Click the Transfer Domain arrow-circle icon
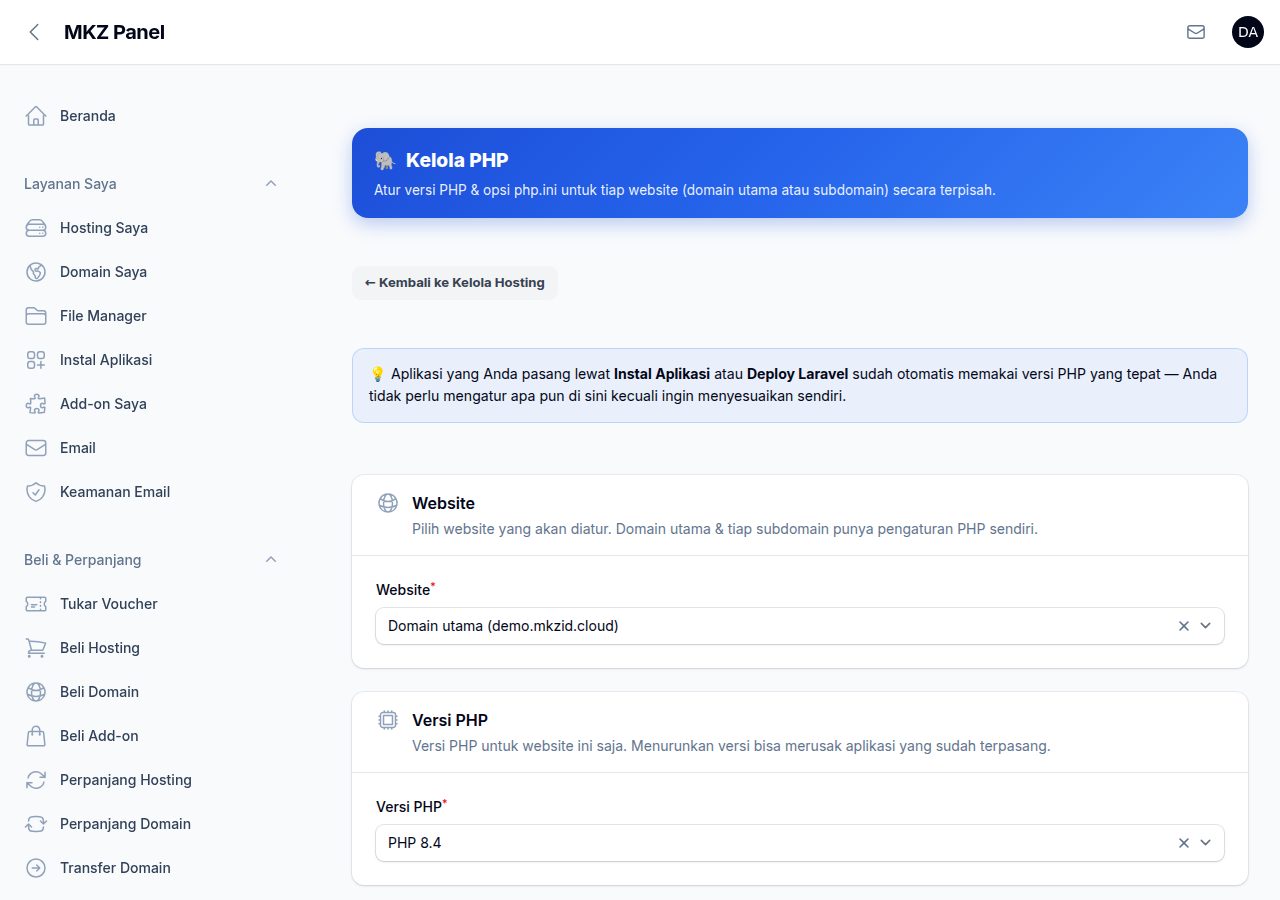 coord(36,868)
